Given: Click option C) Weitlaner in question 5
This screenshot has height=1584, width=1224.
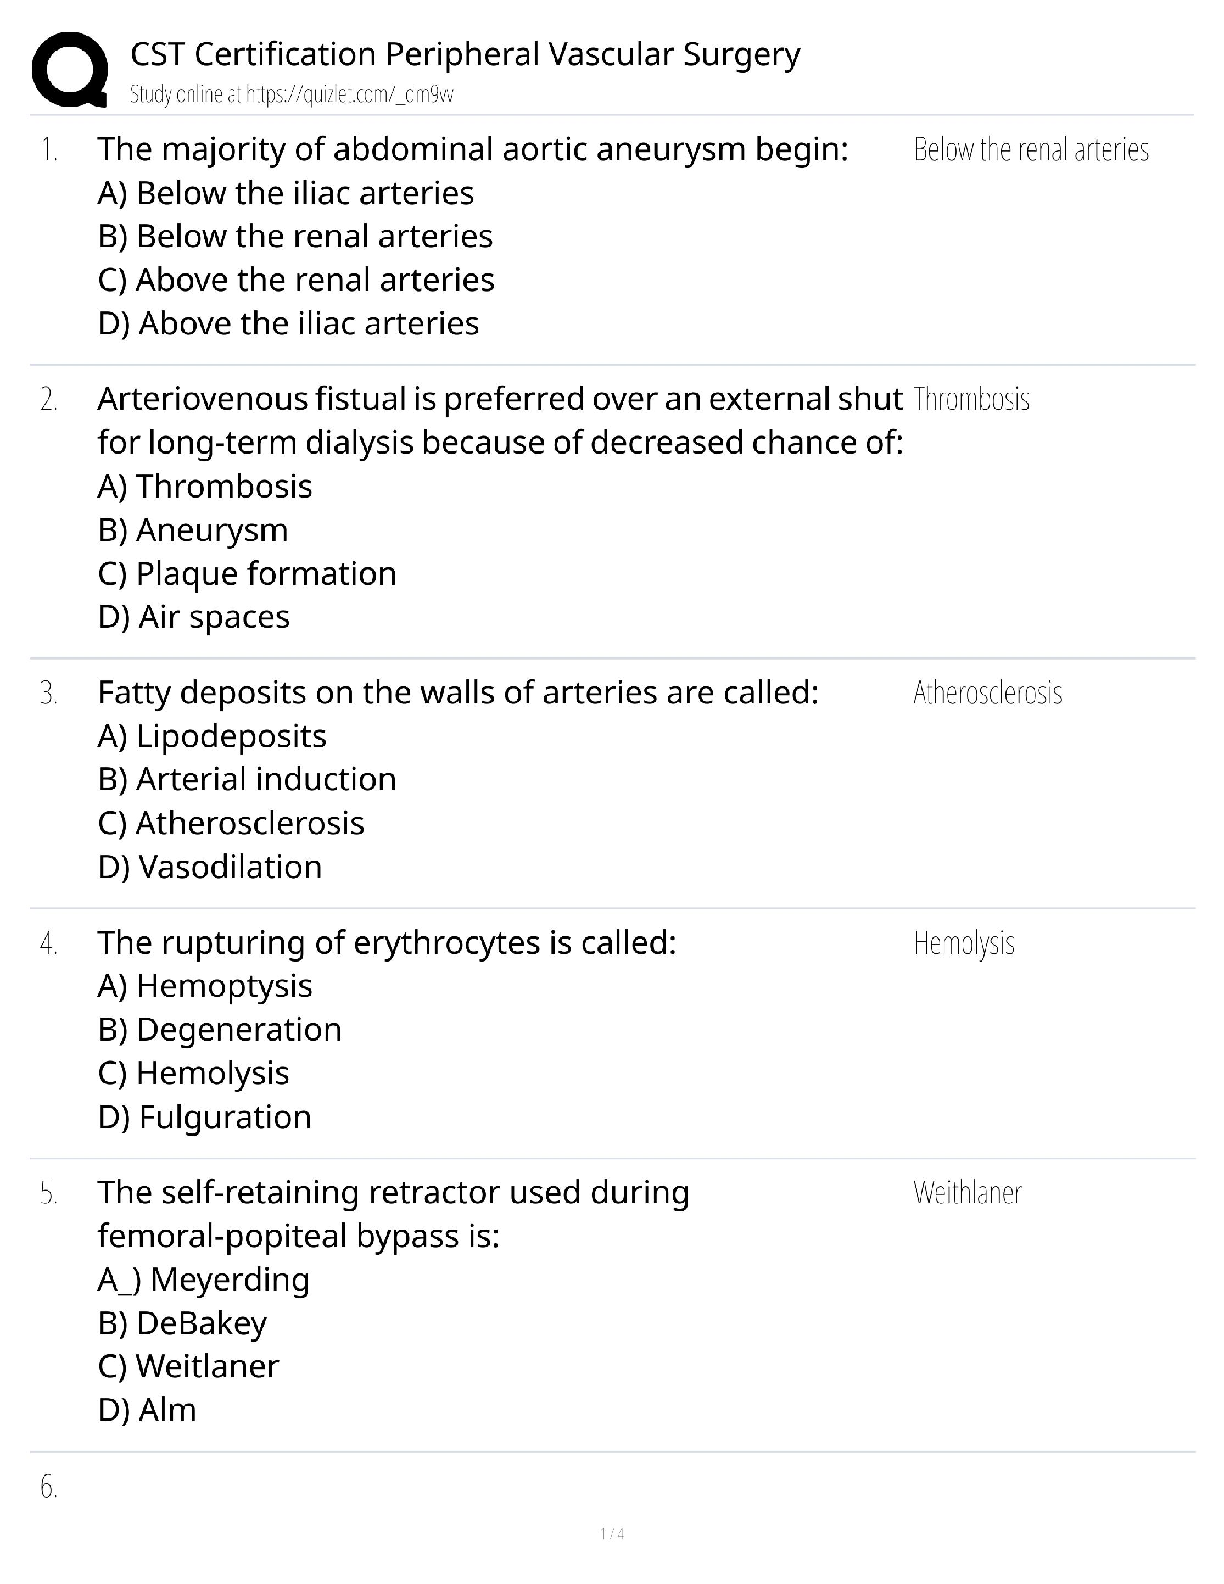Looking at the screenshot, I should pos(188,1366).
